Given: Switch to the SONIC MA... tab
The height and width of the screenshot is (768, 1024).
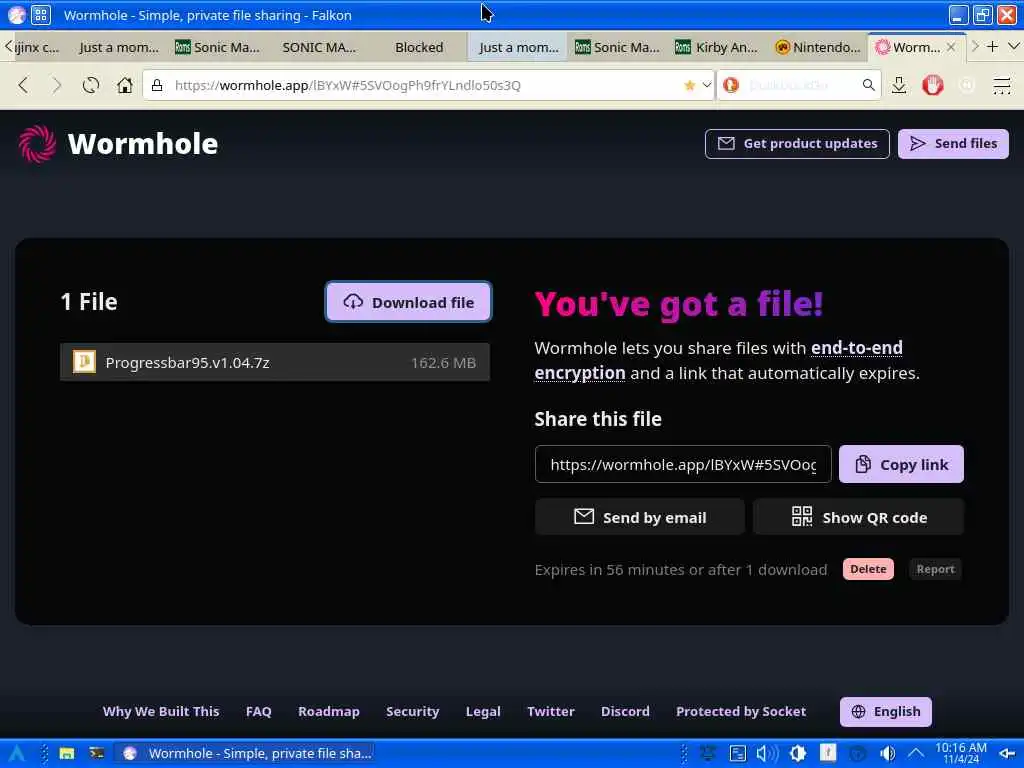Looking at the screenshot, I should (319, 47).
